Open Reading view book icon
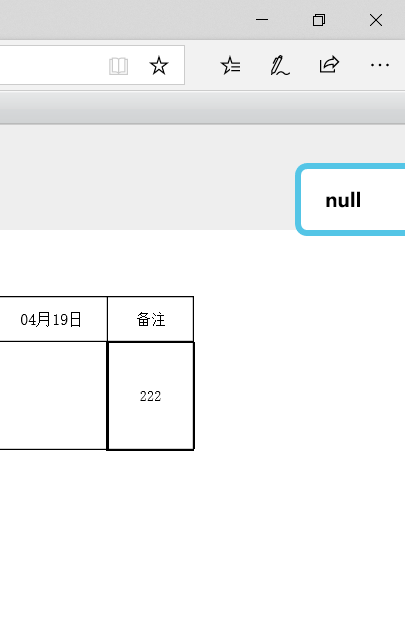 [118, 66]
